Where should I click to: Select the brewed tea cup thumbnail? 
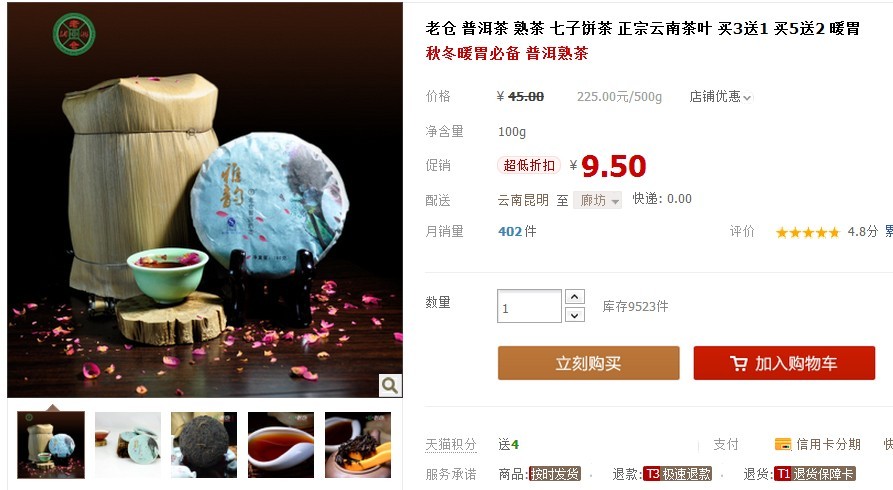[x=281, y=445]
